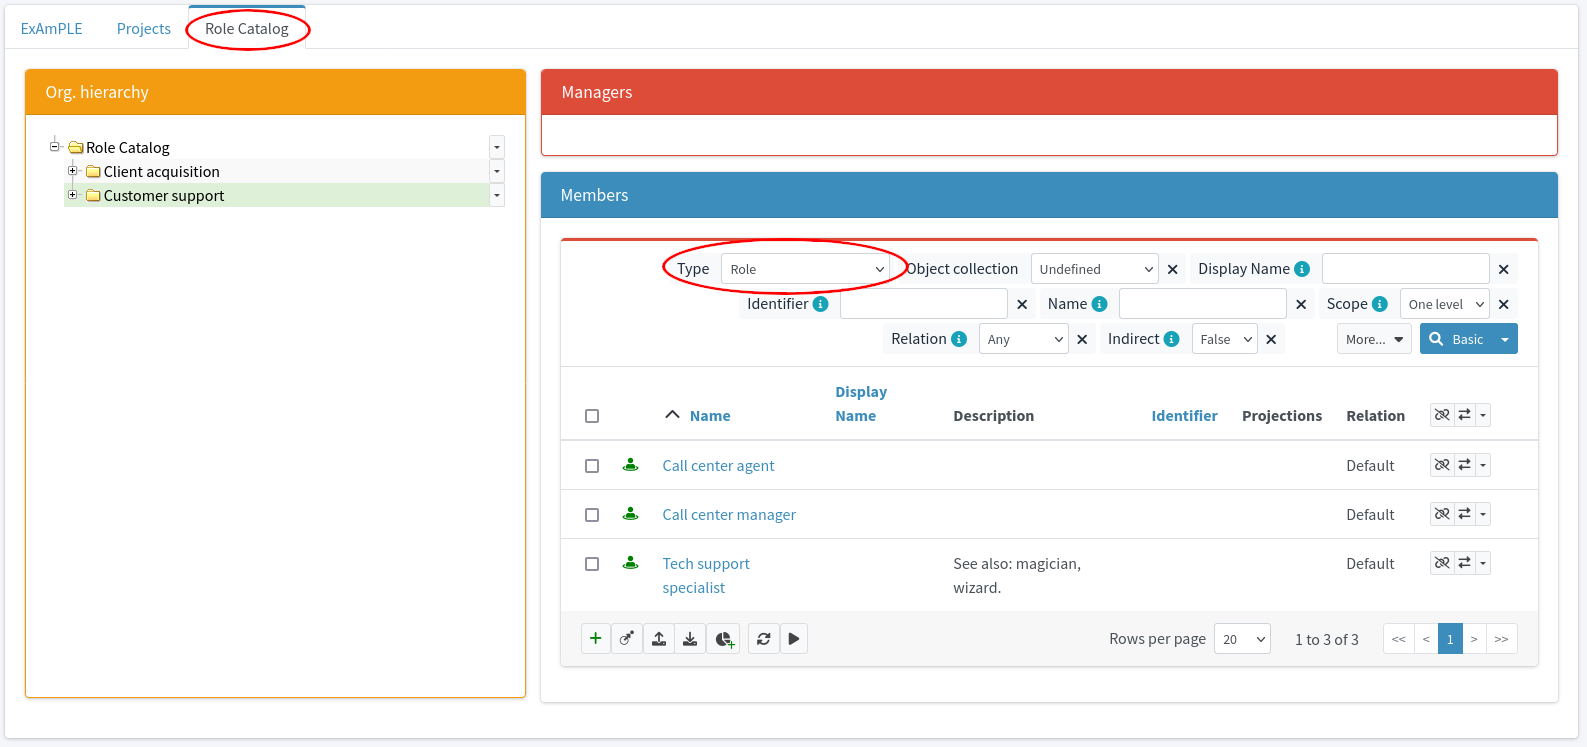Click the Identifier filter input field
Screen dimensions: 1587x747
tap(923, 304)
